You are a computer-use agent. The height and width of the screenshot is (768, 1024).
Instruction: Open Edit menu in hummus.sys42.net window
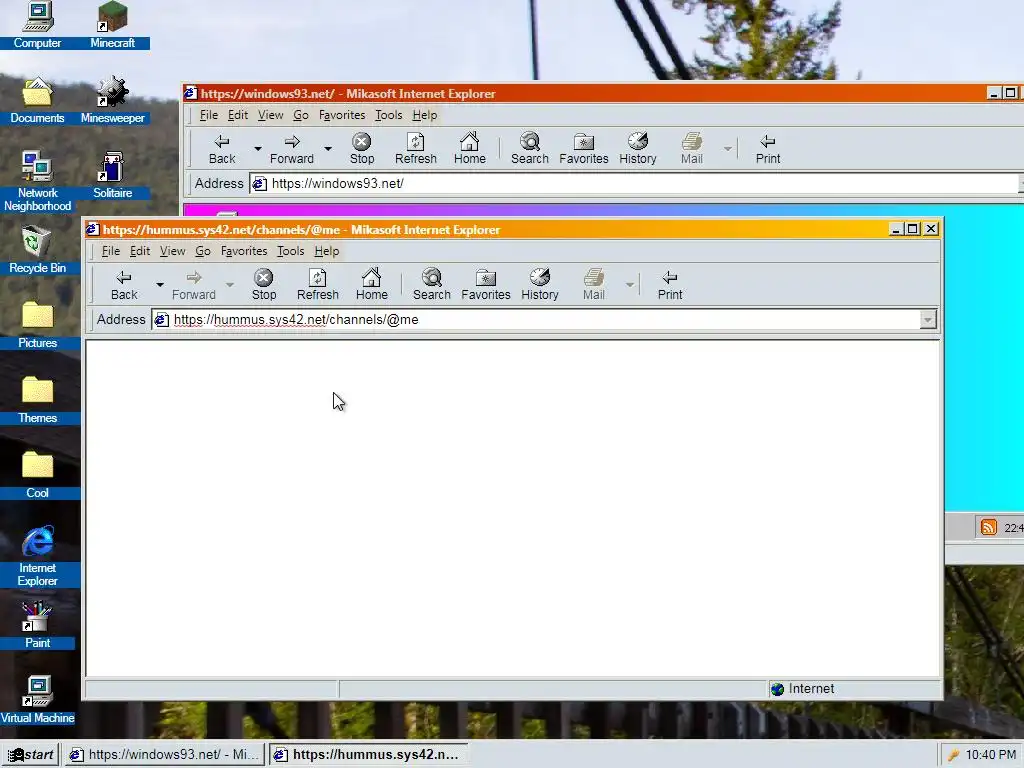pos(140,251)
